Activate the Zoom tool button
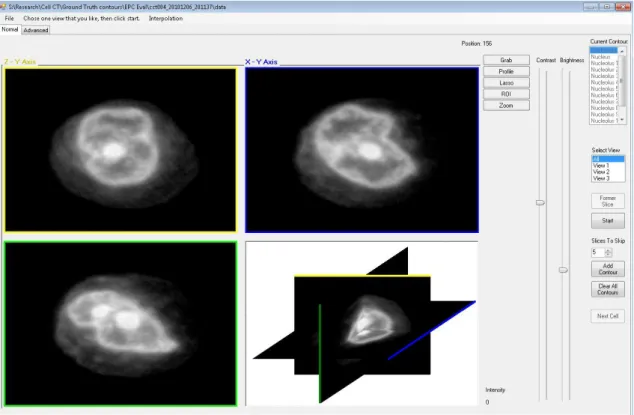 [x=506, y=106]
